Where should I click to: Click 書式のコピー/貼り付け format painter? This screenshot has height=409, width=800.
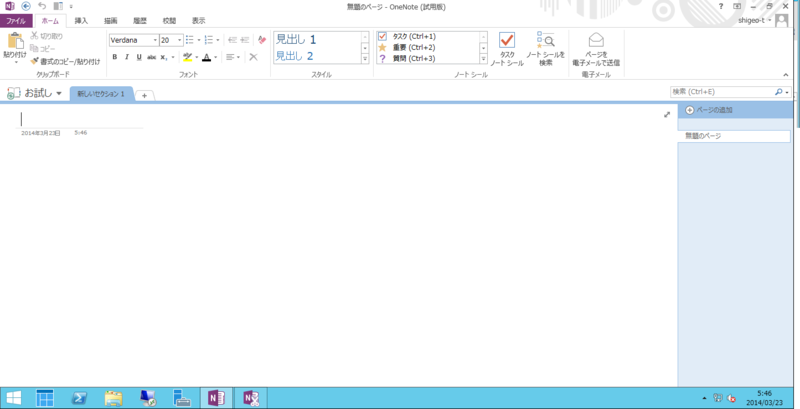pos(65,61)
